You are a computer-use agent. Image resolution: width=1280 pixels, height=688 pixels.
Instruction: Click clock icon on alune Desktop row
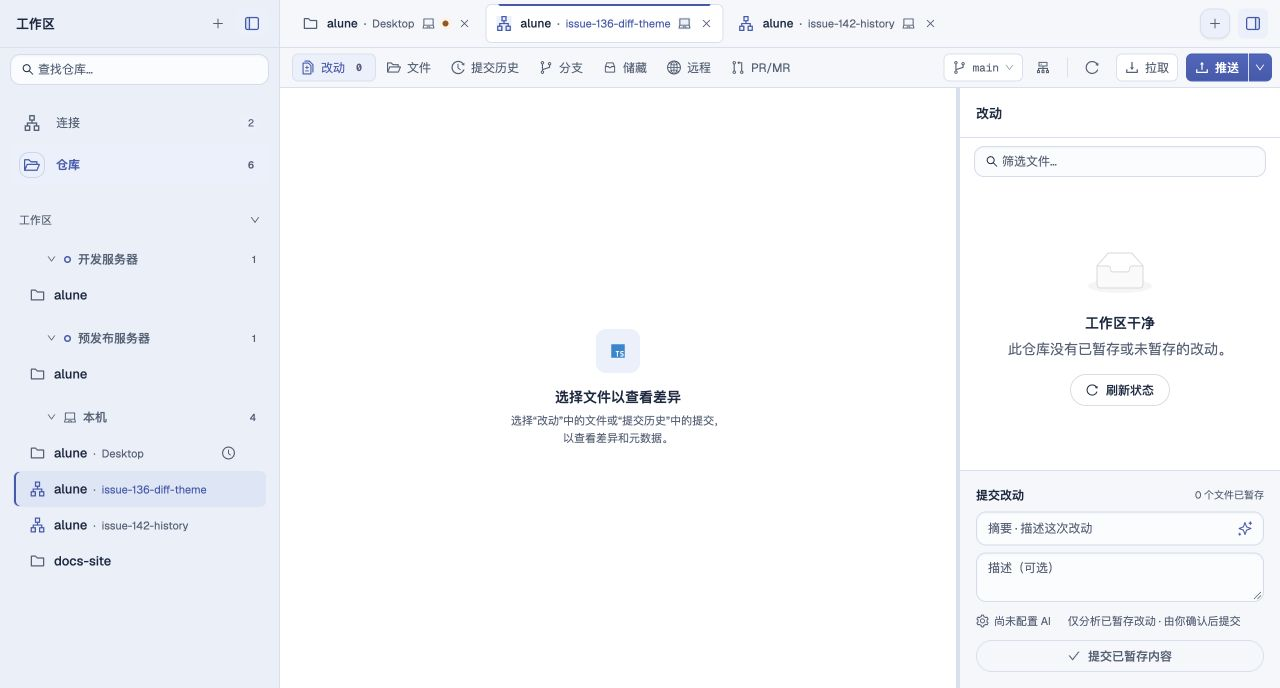pos(228,453)
